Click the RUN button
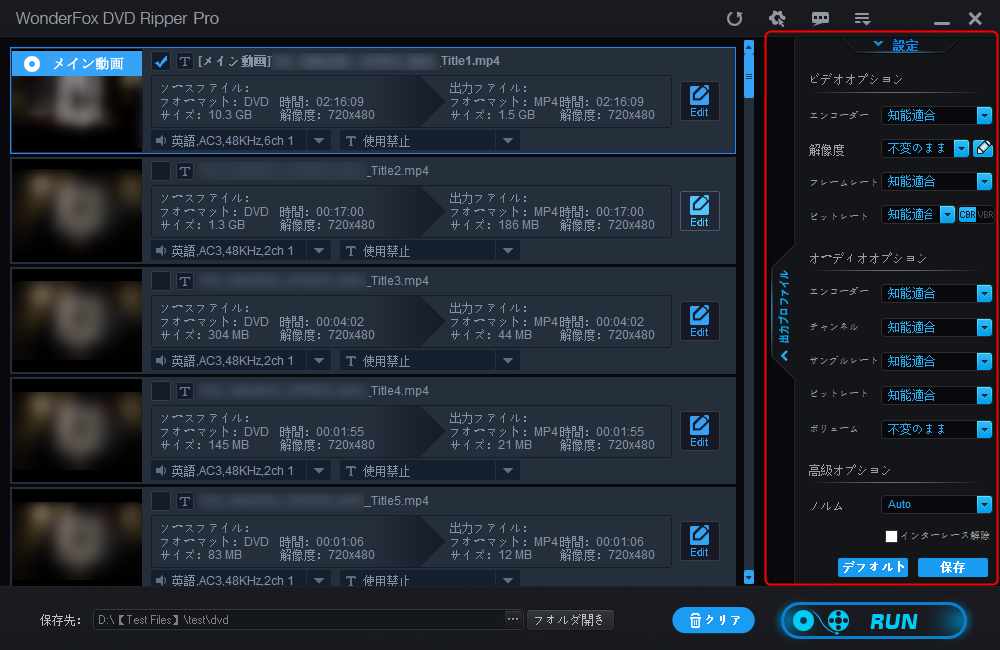The height and width of the screenshot is (650, 1000). point(874,621)
